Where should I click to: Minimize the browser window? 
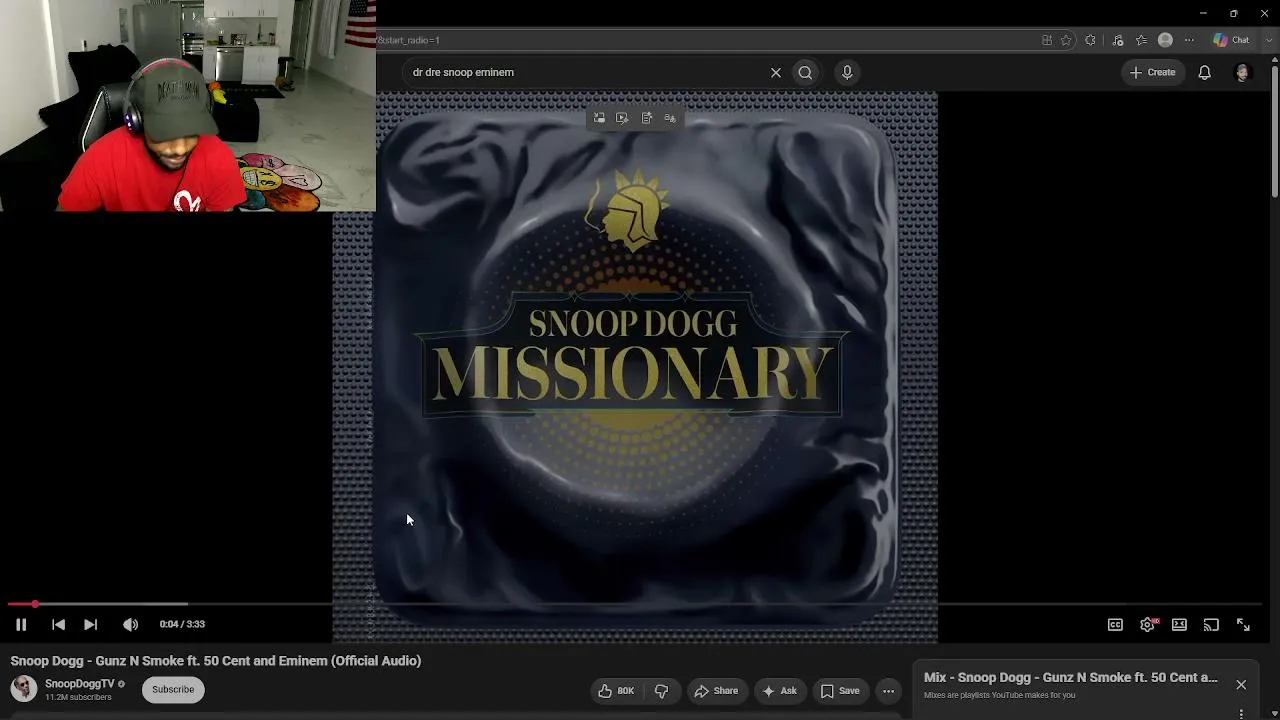(1203, 13)
